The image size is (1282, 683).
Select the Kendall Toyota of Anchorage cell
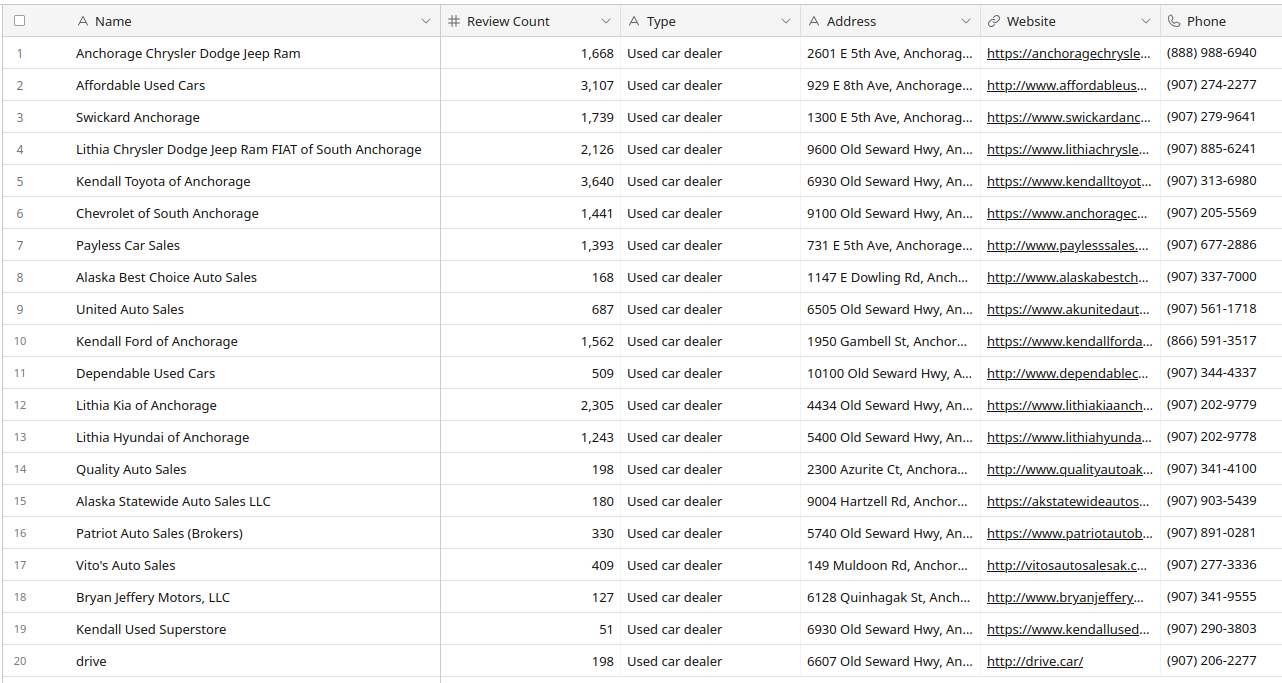[255, 181]
